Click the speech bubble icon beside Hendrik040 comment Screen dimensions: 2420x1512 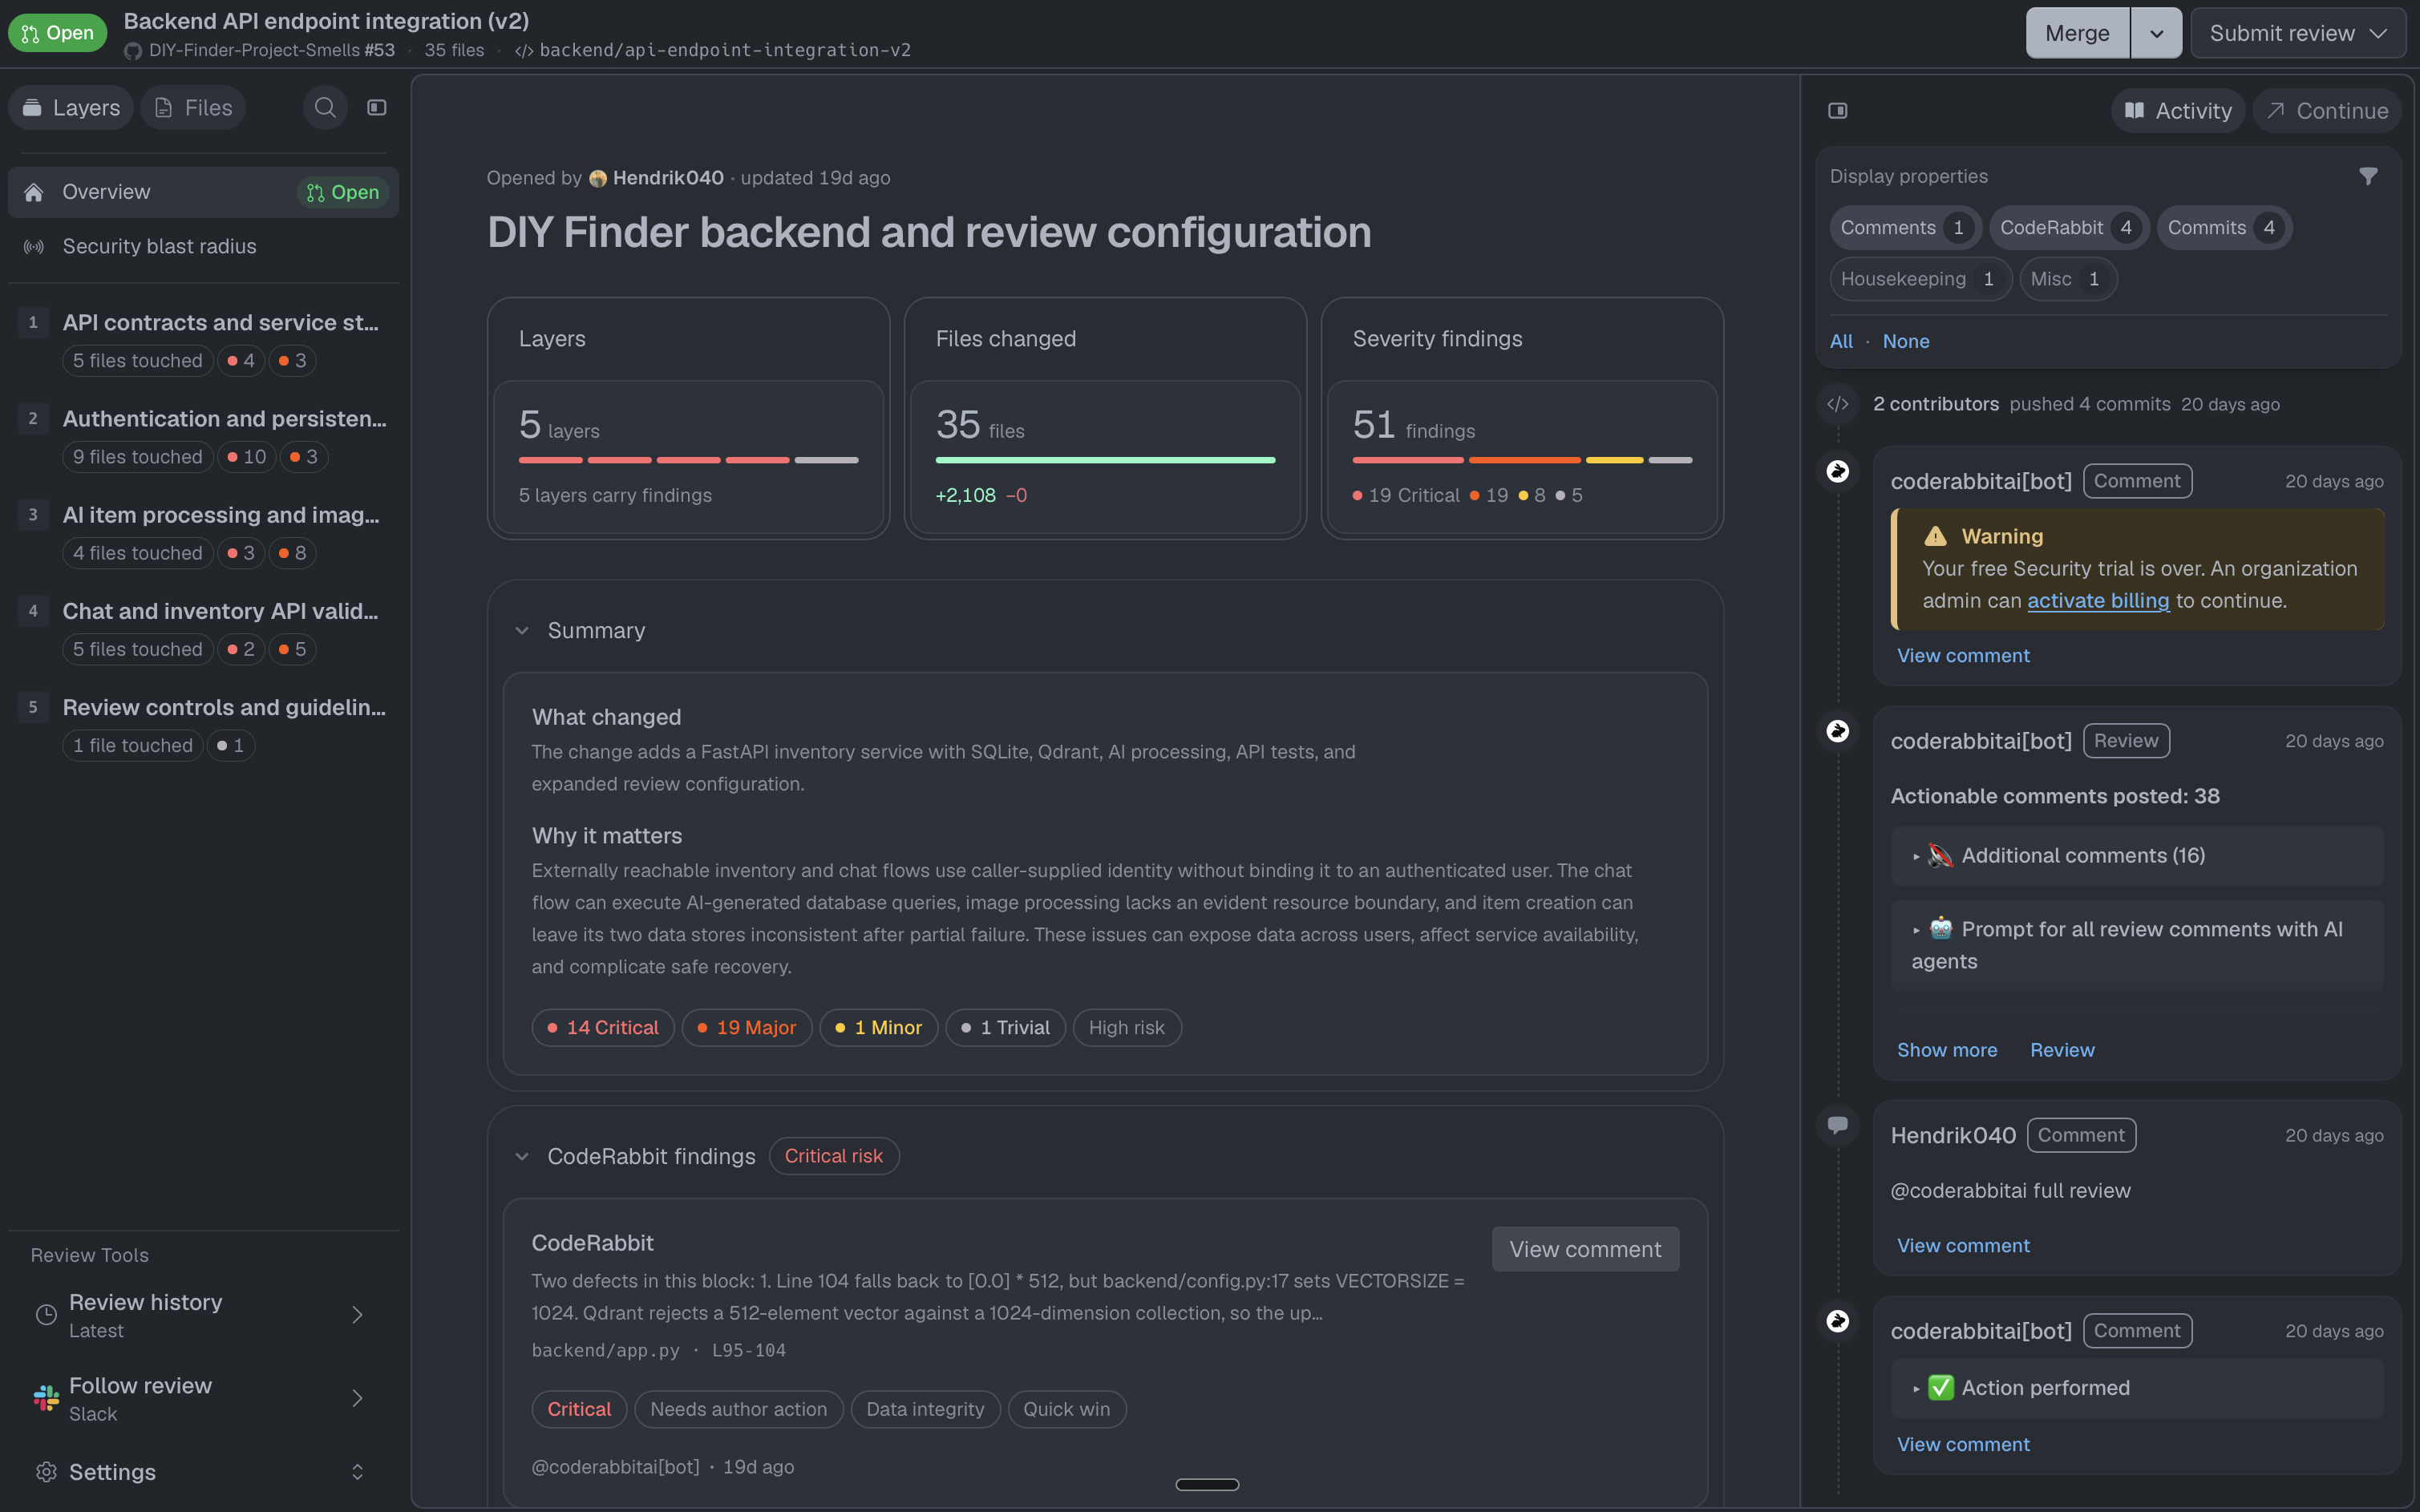pos(1837,1125)
